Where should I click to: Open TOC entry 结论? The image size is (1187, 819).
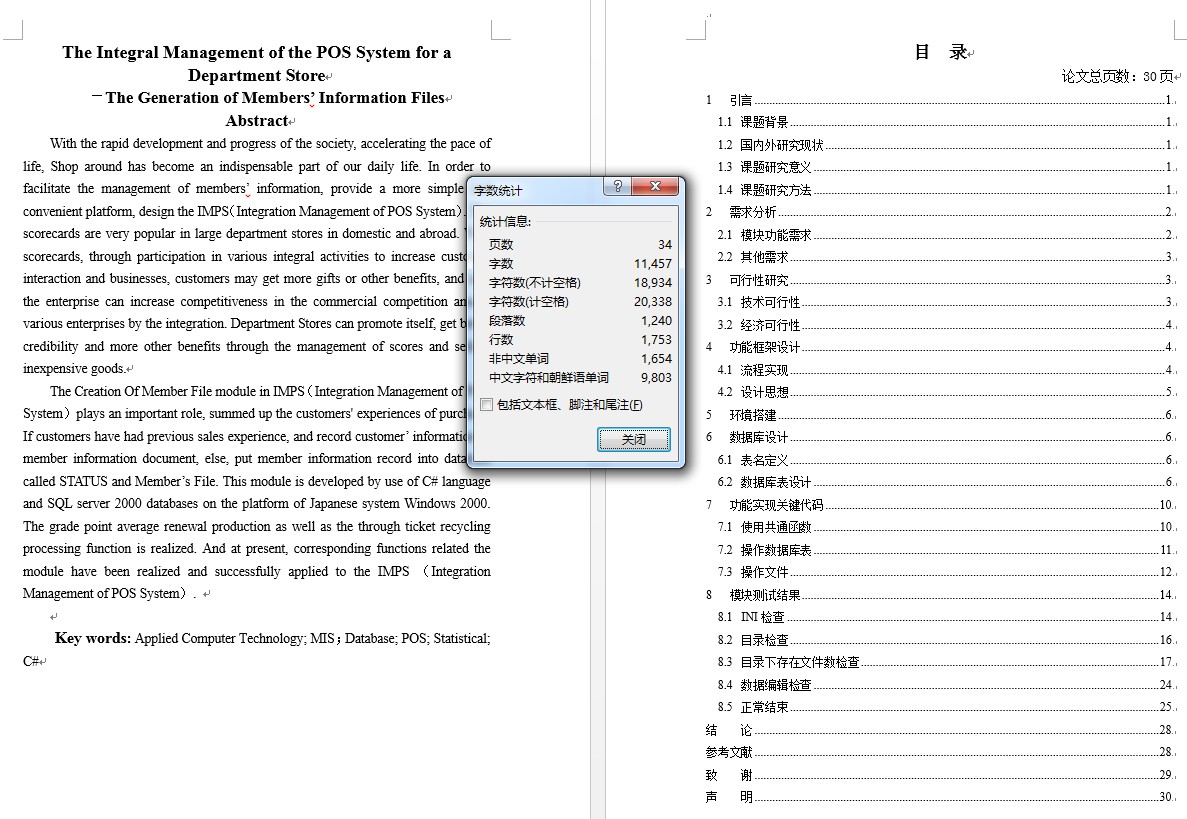click(939, 730)
